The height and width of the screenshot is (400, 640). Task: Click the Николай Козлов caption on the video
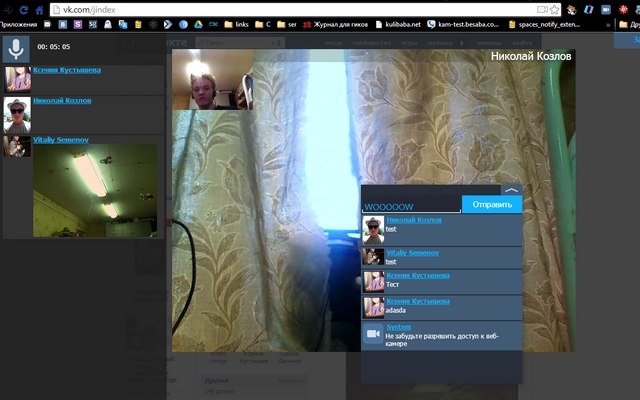[531, 56]
